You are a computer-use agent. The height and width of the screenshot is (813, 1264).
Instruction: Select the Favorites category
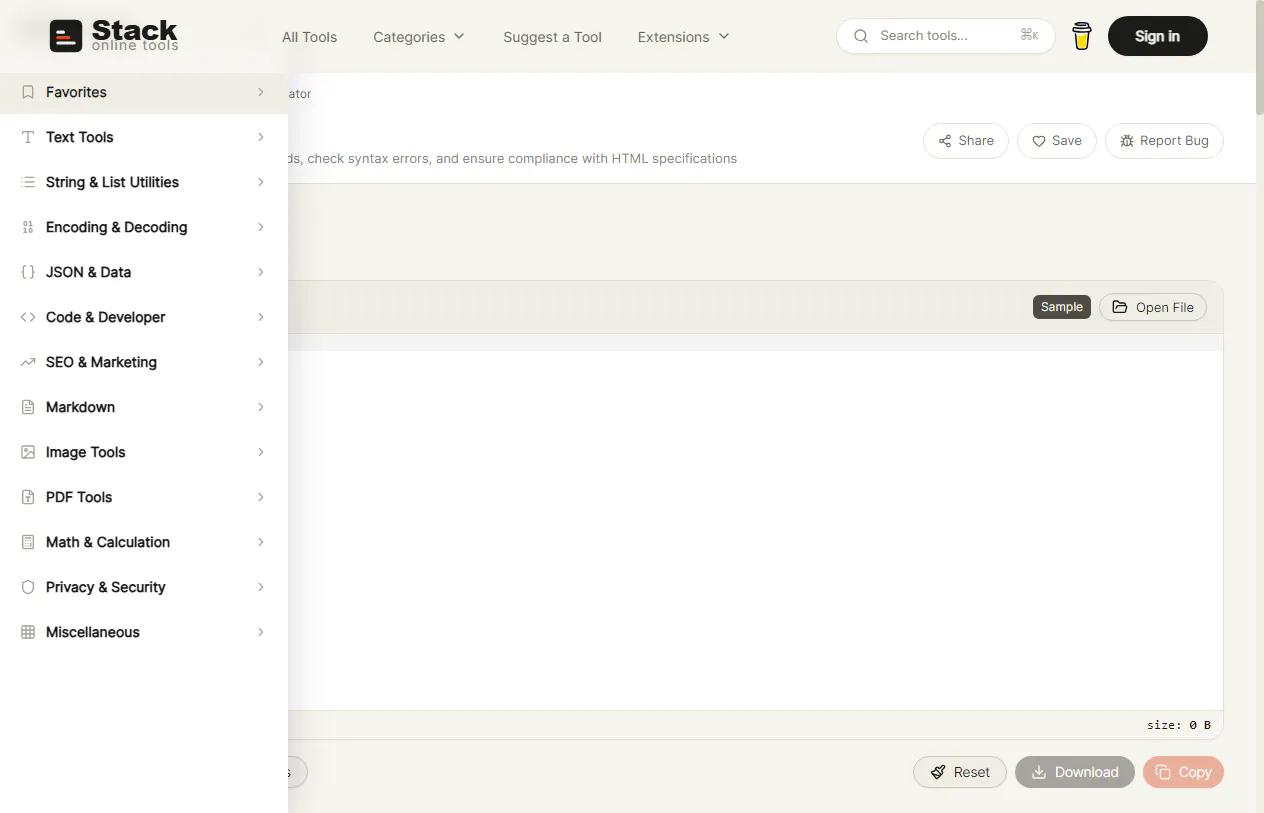[144, 92]
